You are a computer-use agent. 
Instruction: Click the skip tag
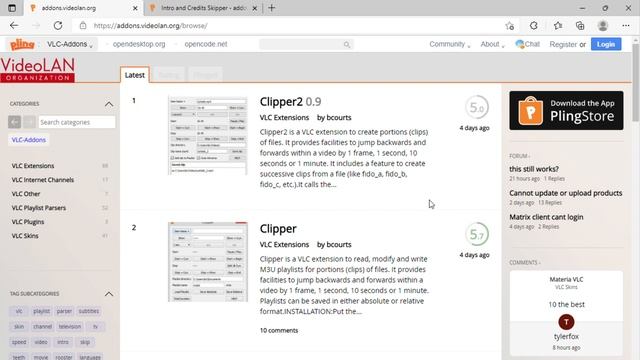click(85, 342)
